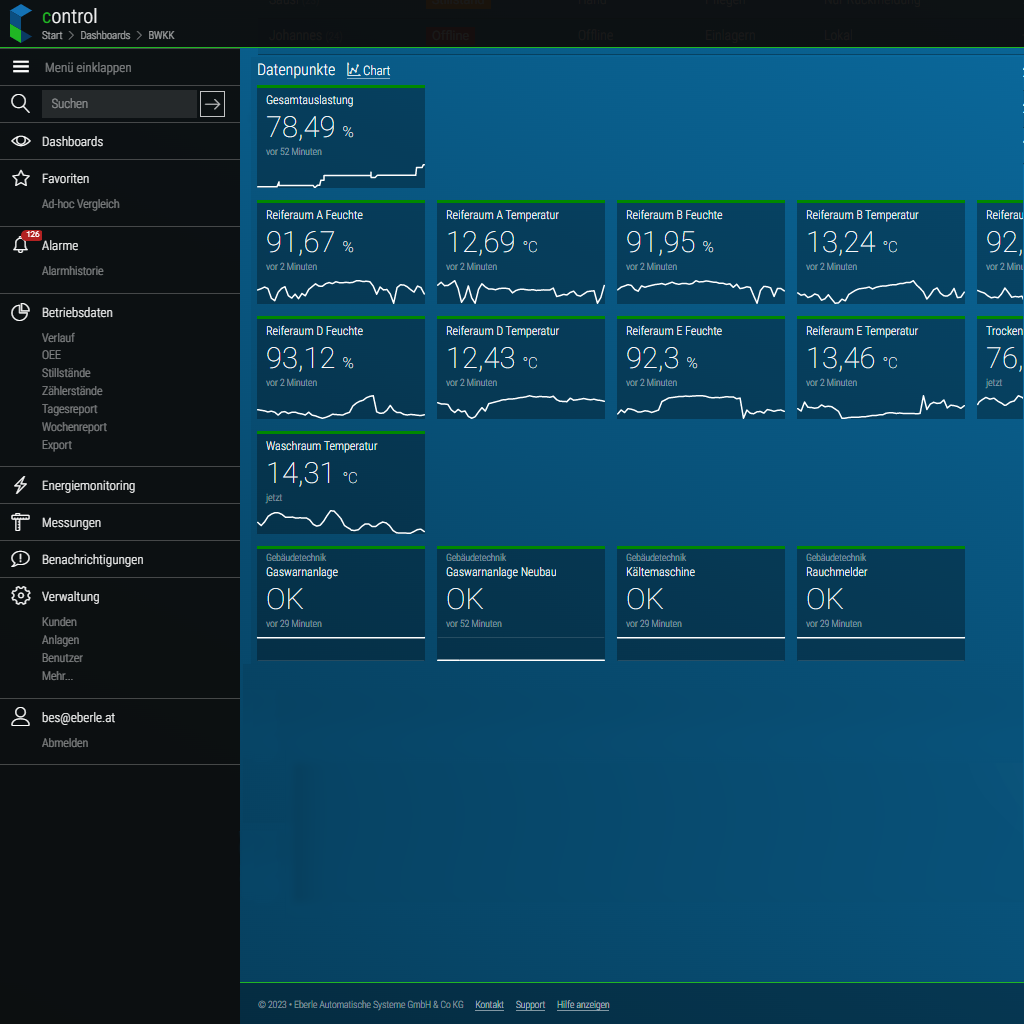Click the Chart line-graph icon

pos(353,69)
